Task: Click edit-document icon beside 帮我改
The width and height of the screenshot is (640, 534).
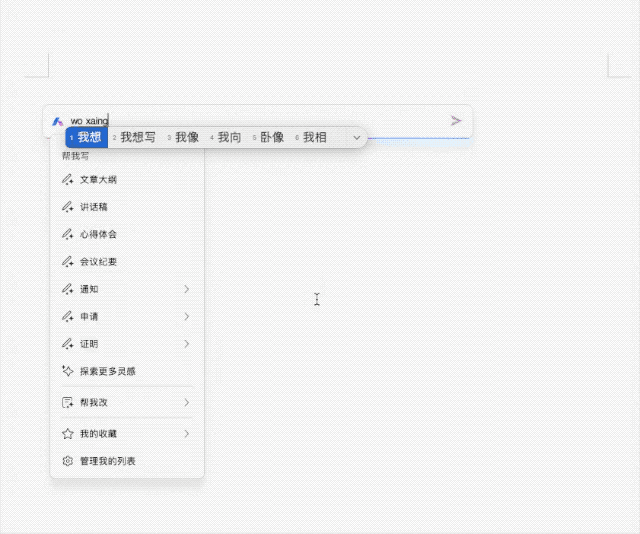Action: (x=67, y=403)
